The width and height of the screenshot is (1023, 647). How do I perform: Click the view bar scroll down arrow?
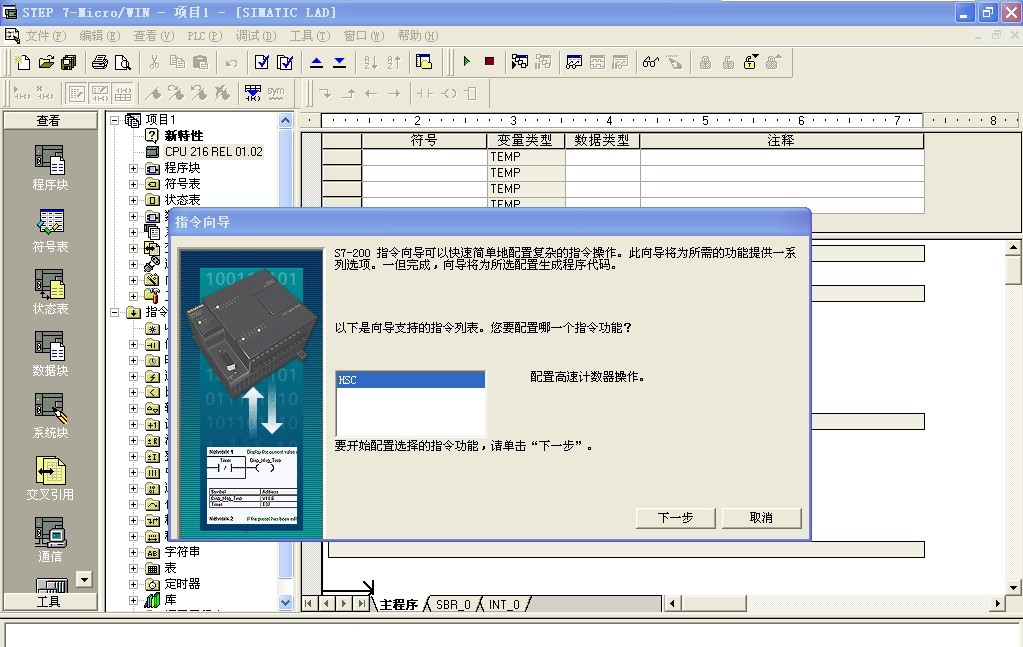(x=84, y=579)
